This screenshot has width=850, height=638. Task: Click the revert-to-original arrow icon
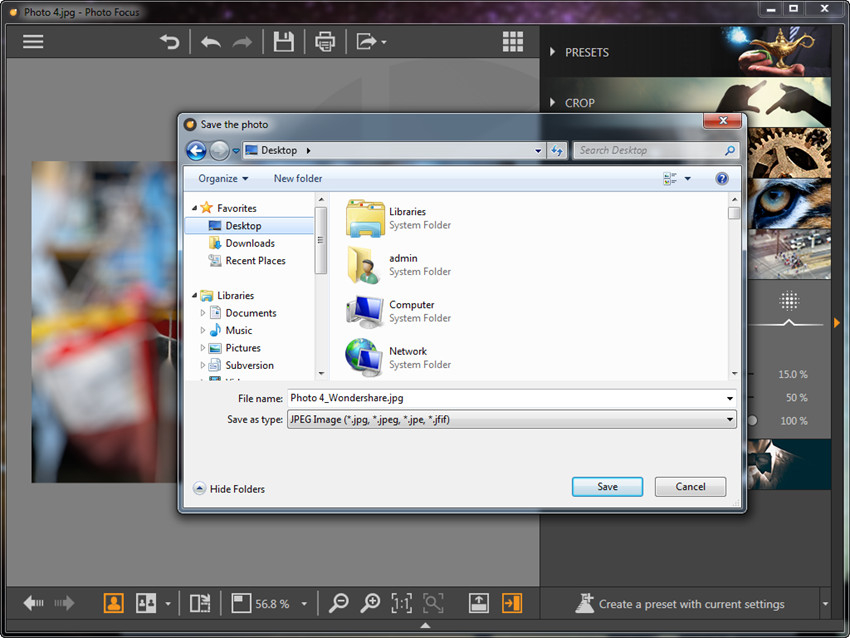[x=170, y=42]
